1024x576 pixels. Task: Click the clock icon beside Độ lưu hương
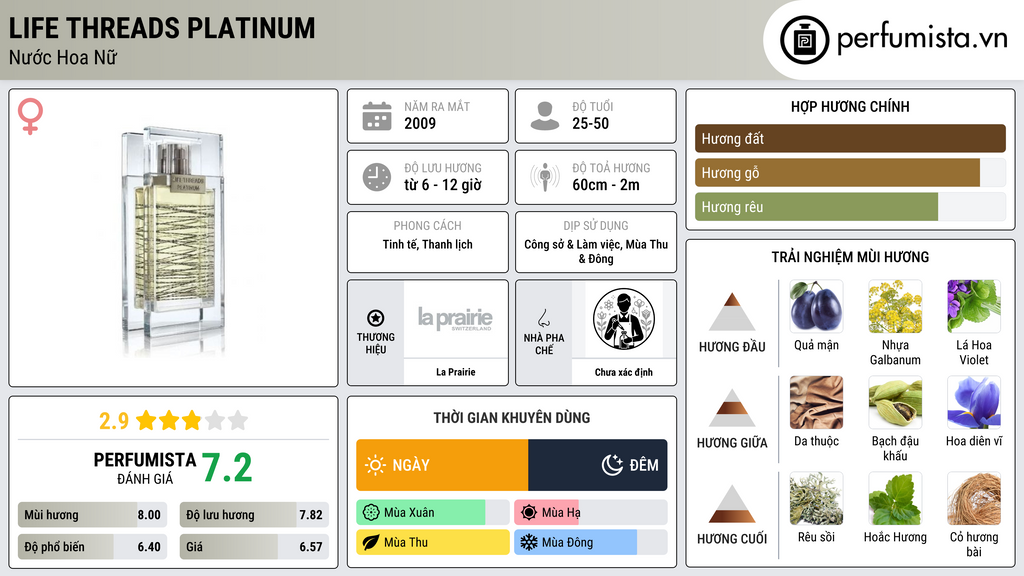pyautogui.click(x=377, y=177)
